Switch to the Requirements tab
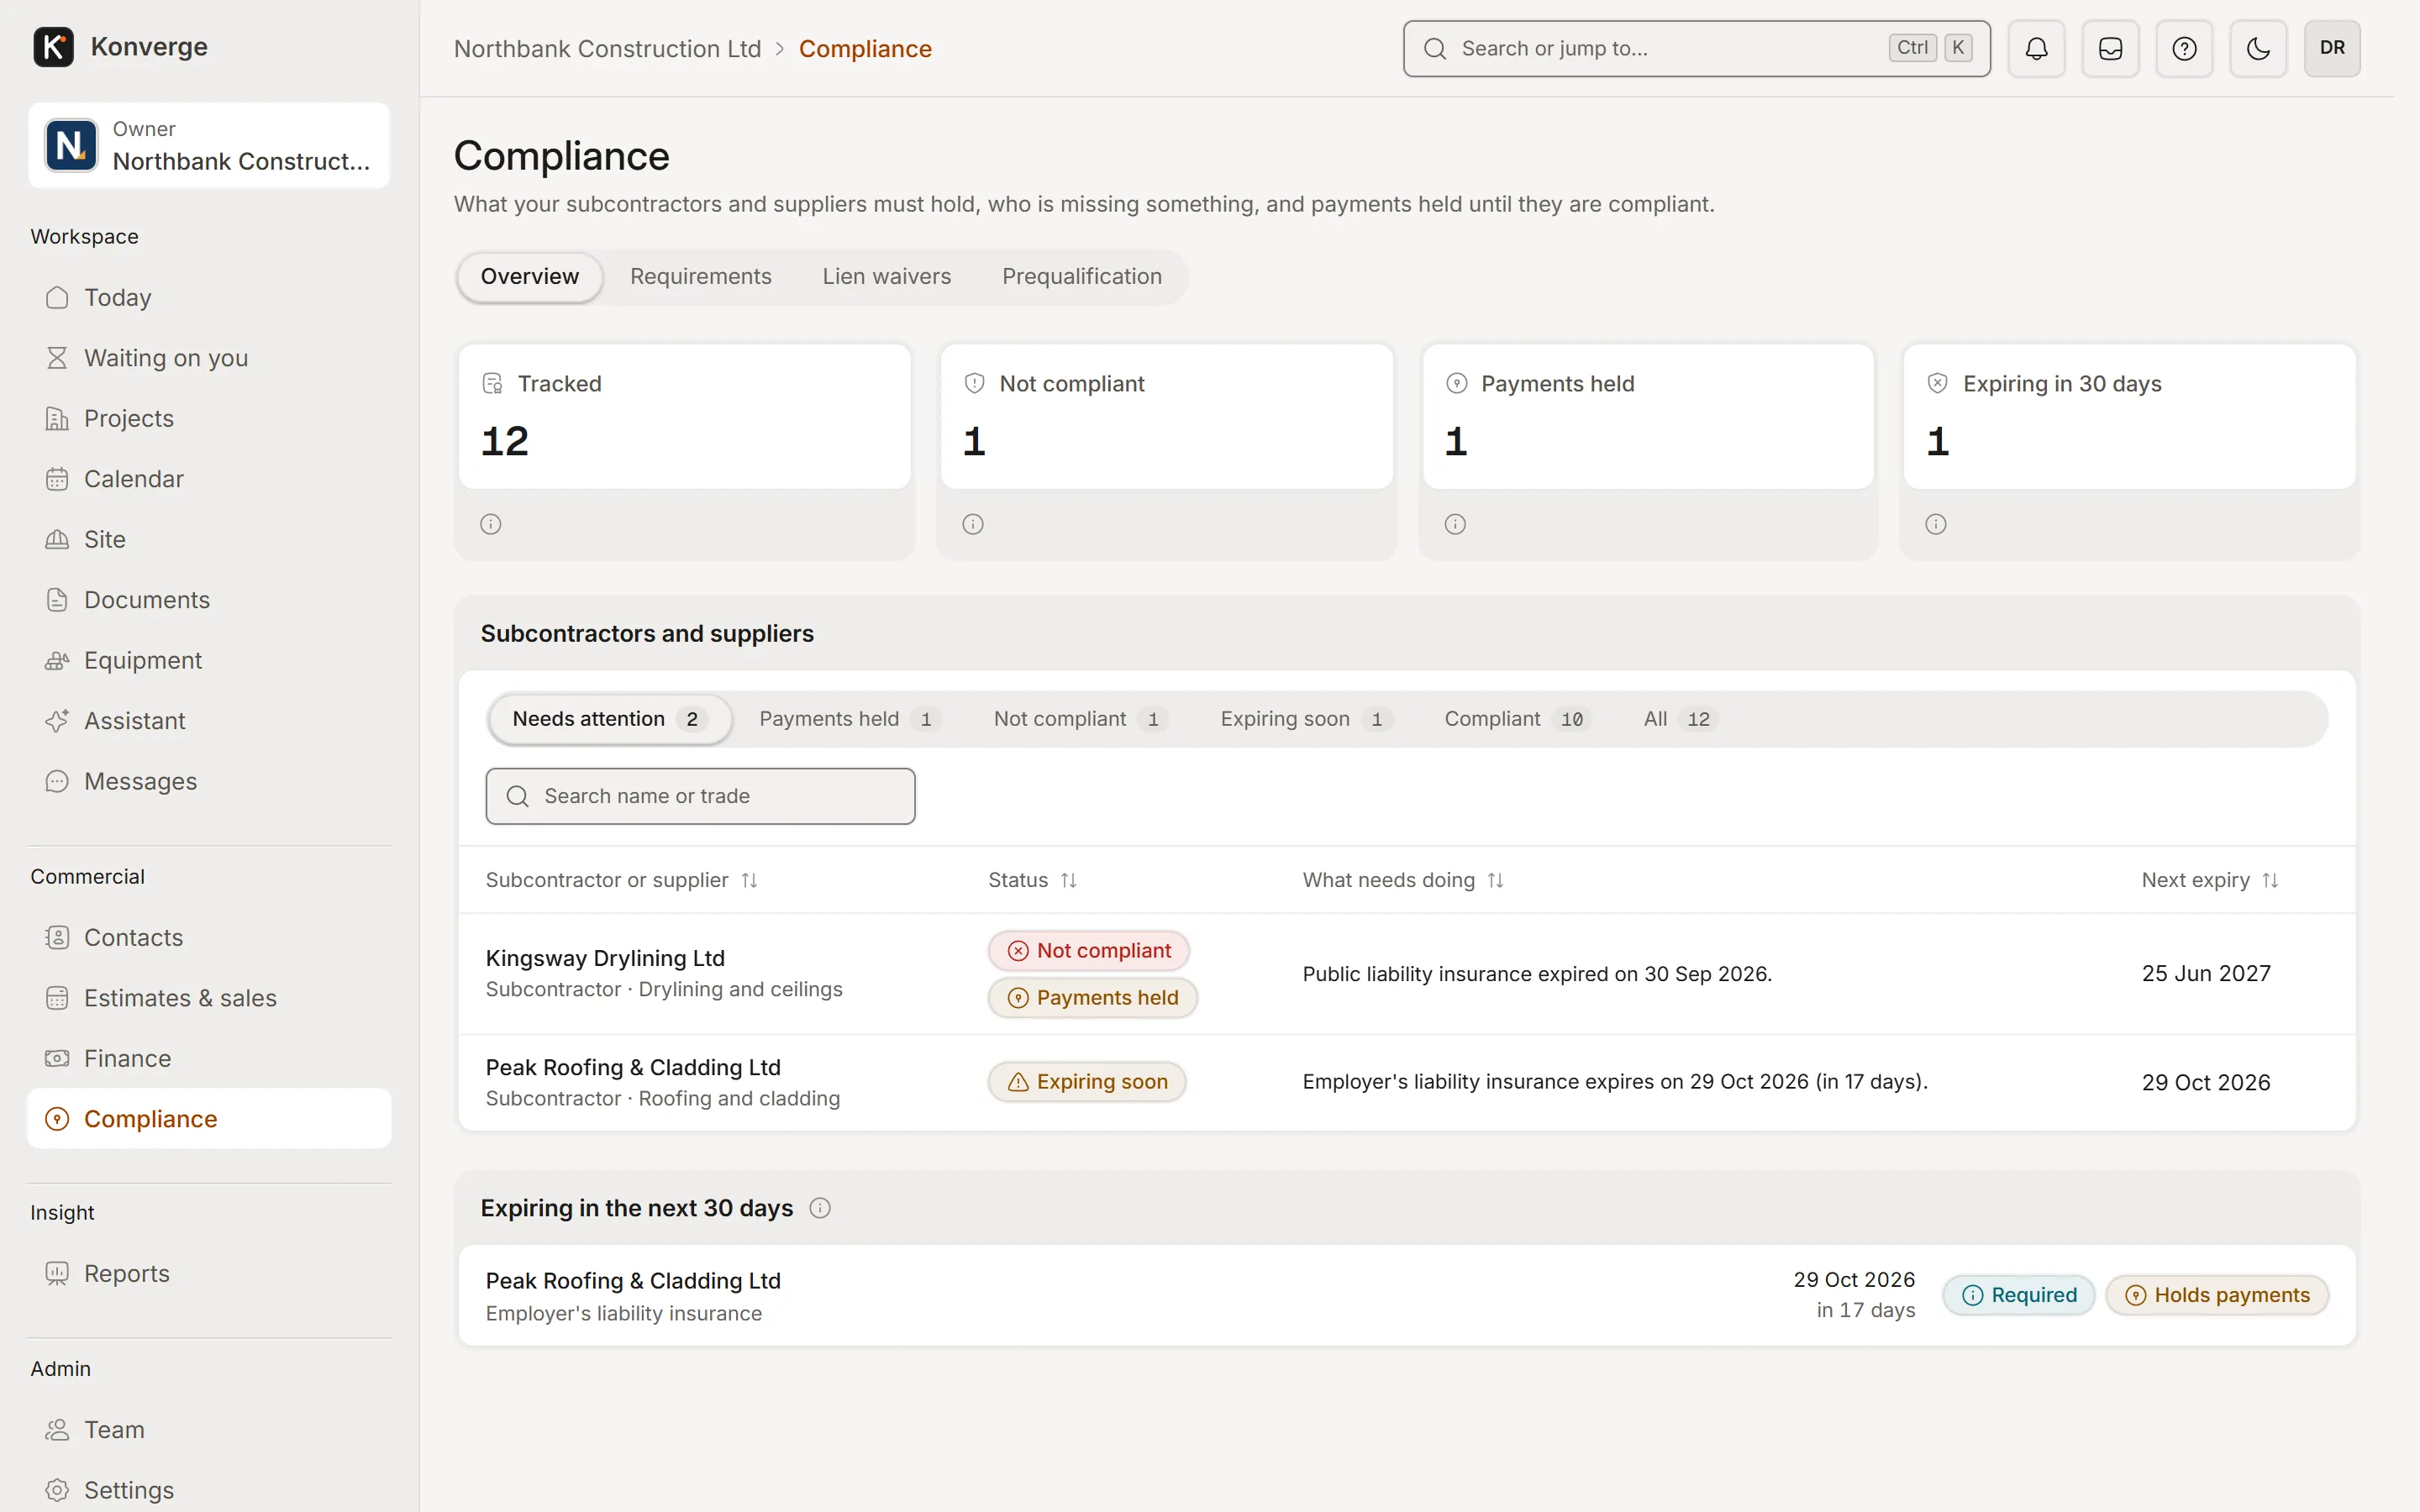2420x1512 pixels. click(x=700, y=276)
